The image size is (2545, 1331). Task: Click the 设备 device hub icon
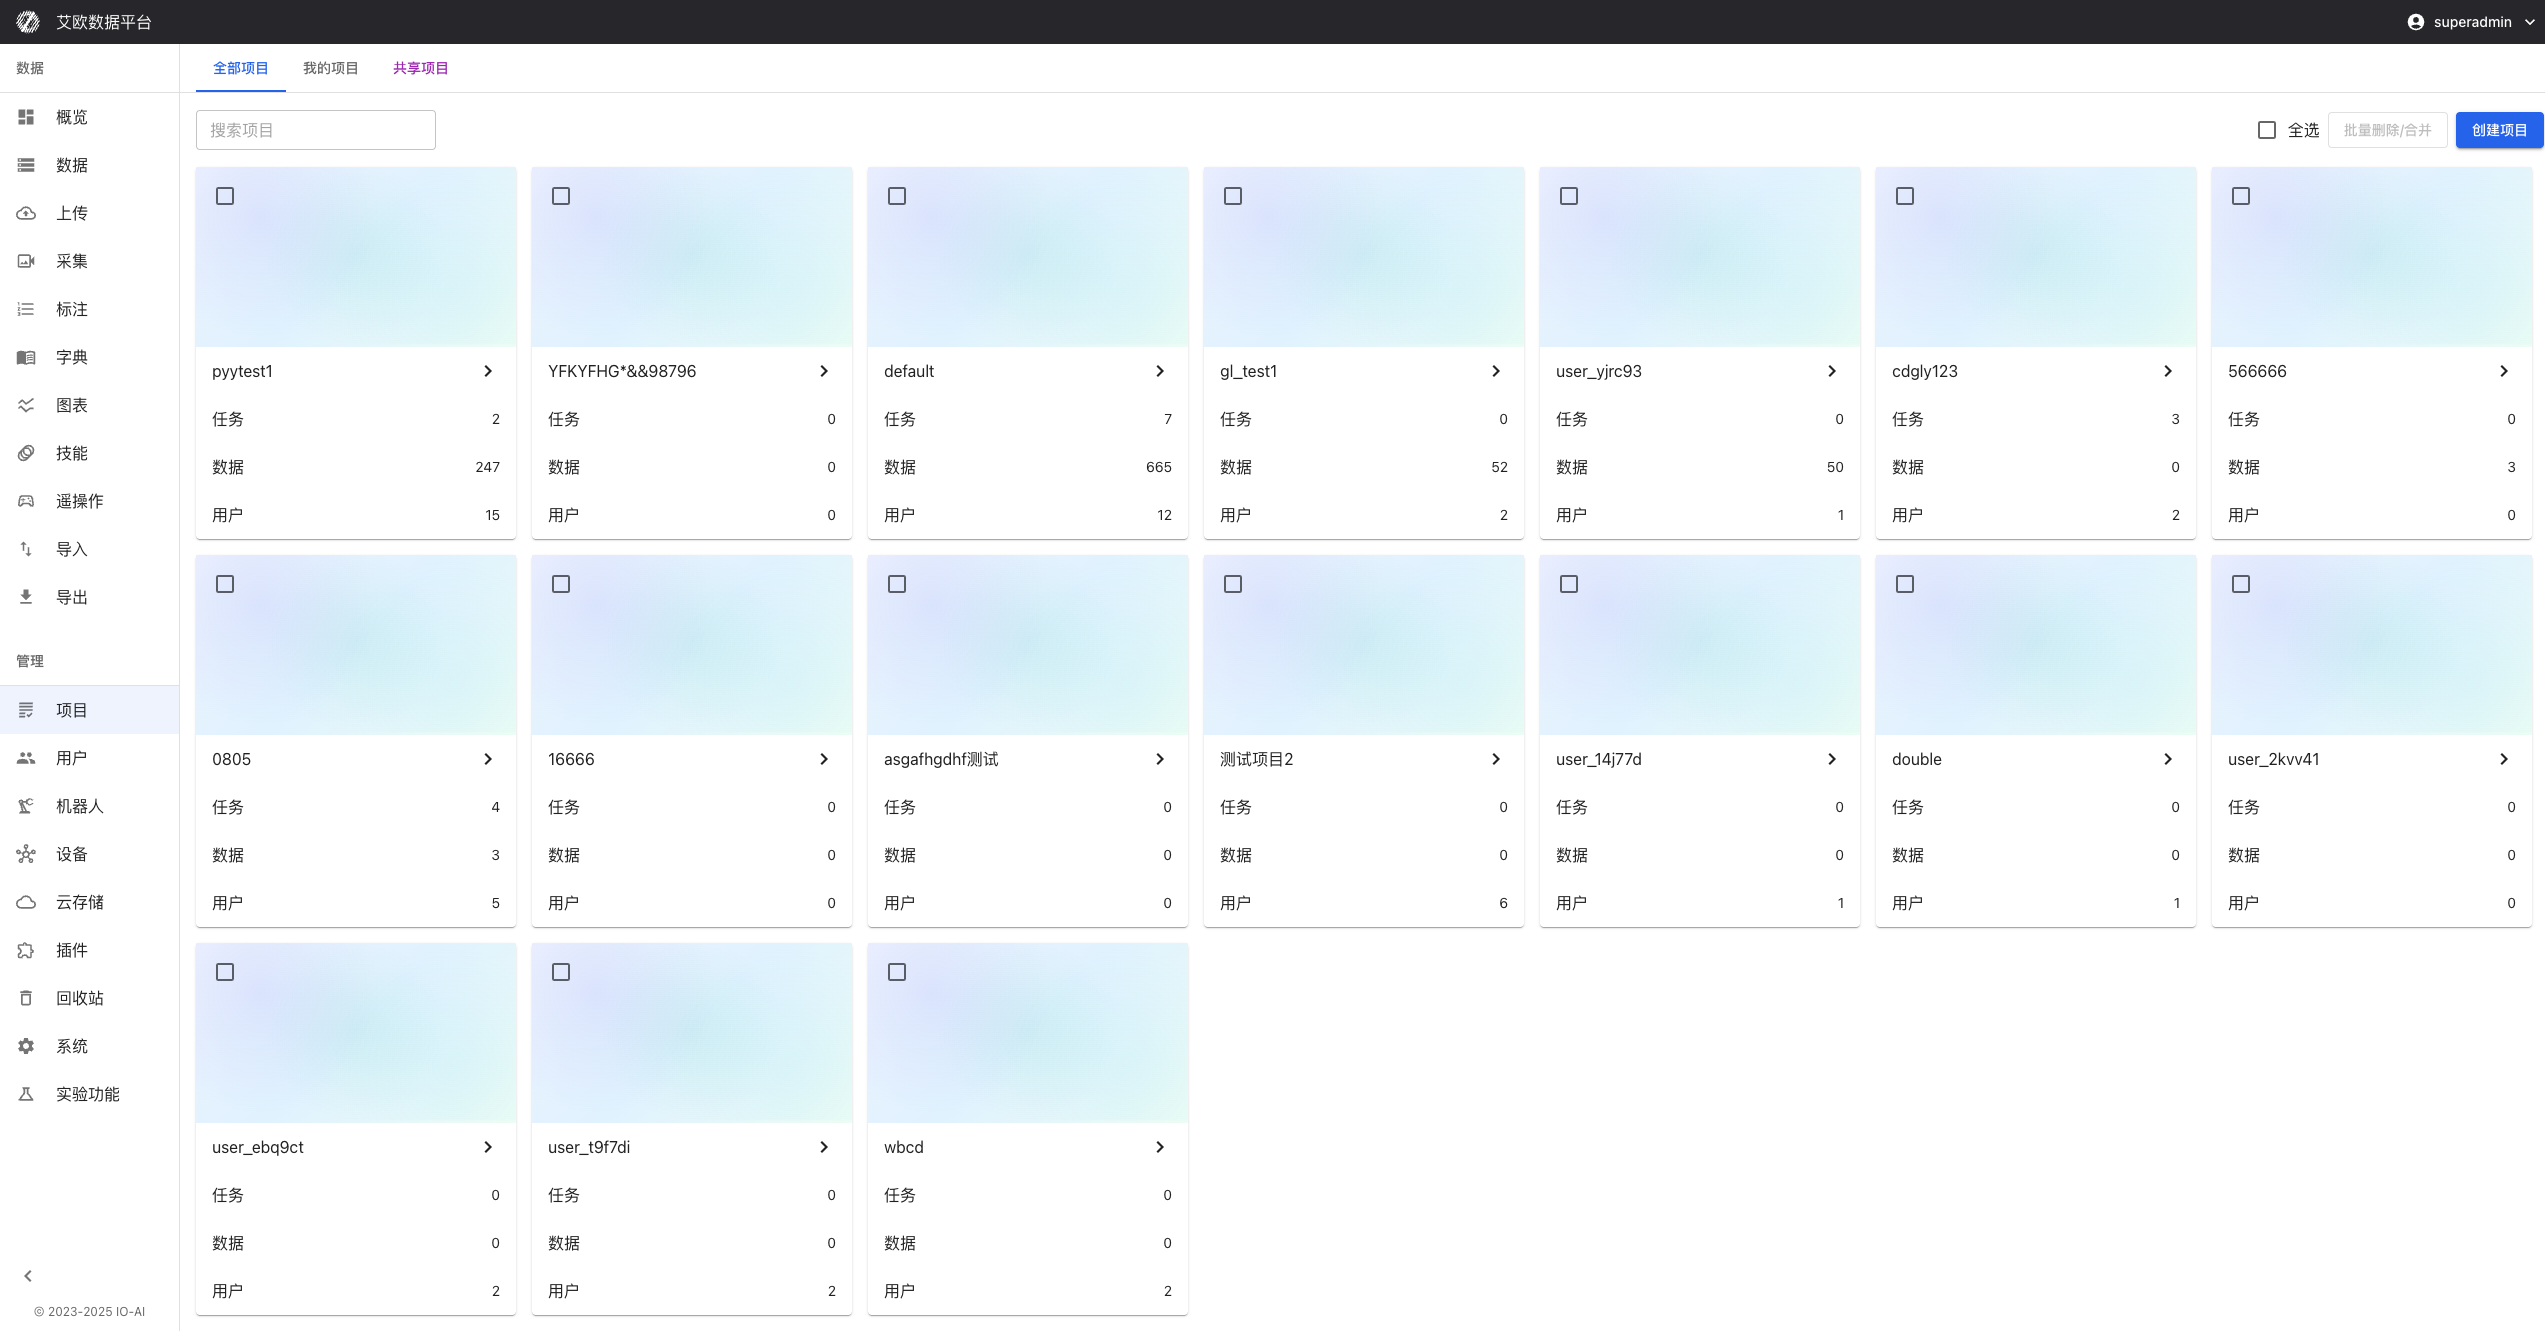(26, 854)
